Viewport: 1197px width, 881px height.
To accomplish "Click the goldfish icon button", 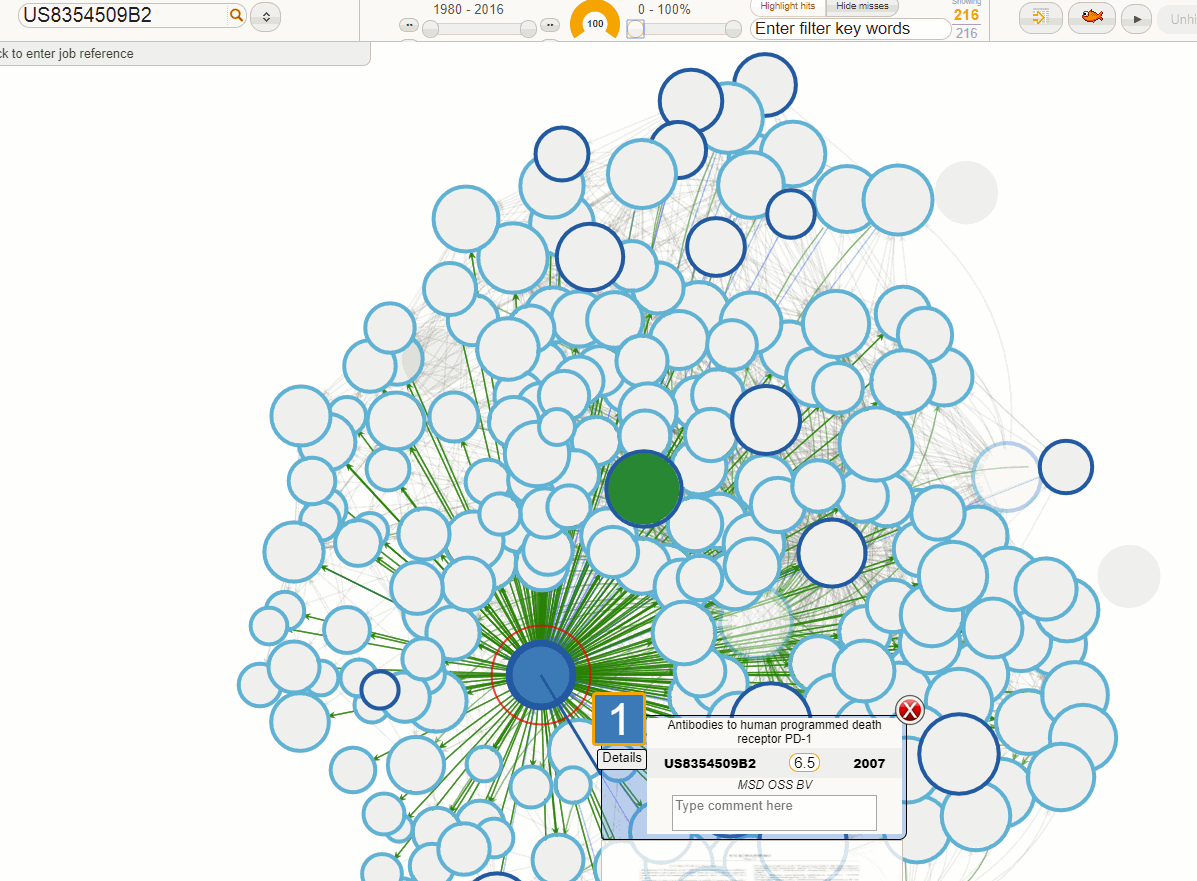I will (1092, 17).
